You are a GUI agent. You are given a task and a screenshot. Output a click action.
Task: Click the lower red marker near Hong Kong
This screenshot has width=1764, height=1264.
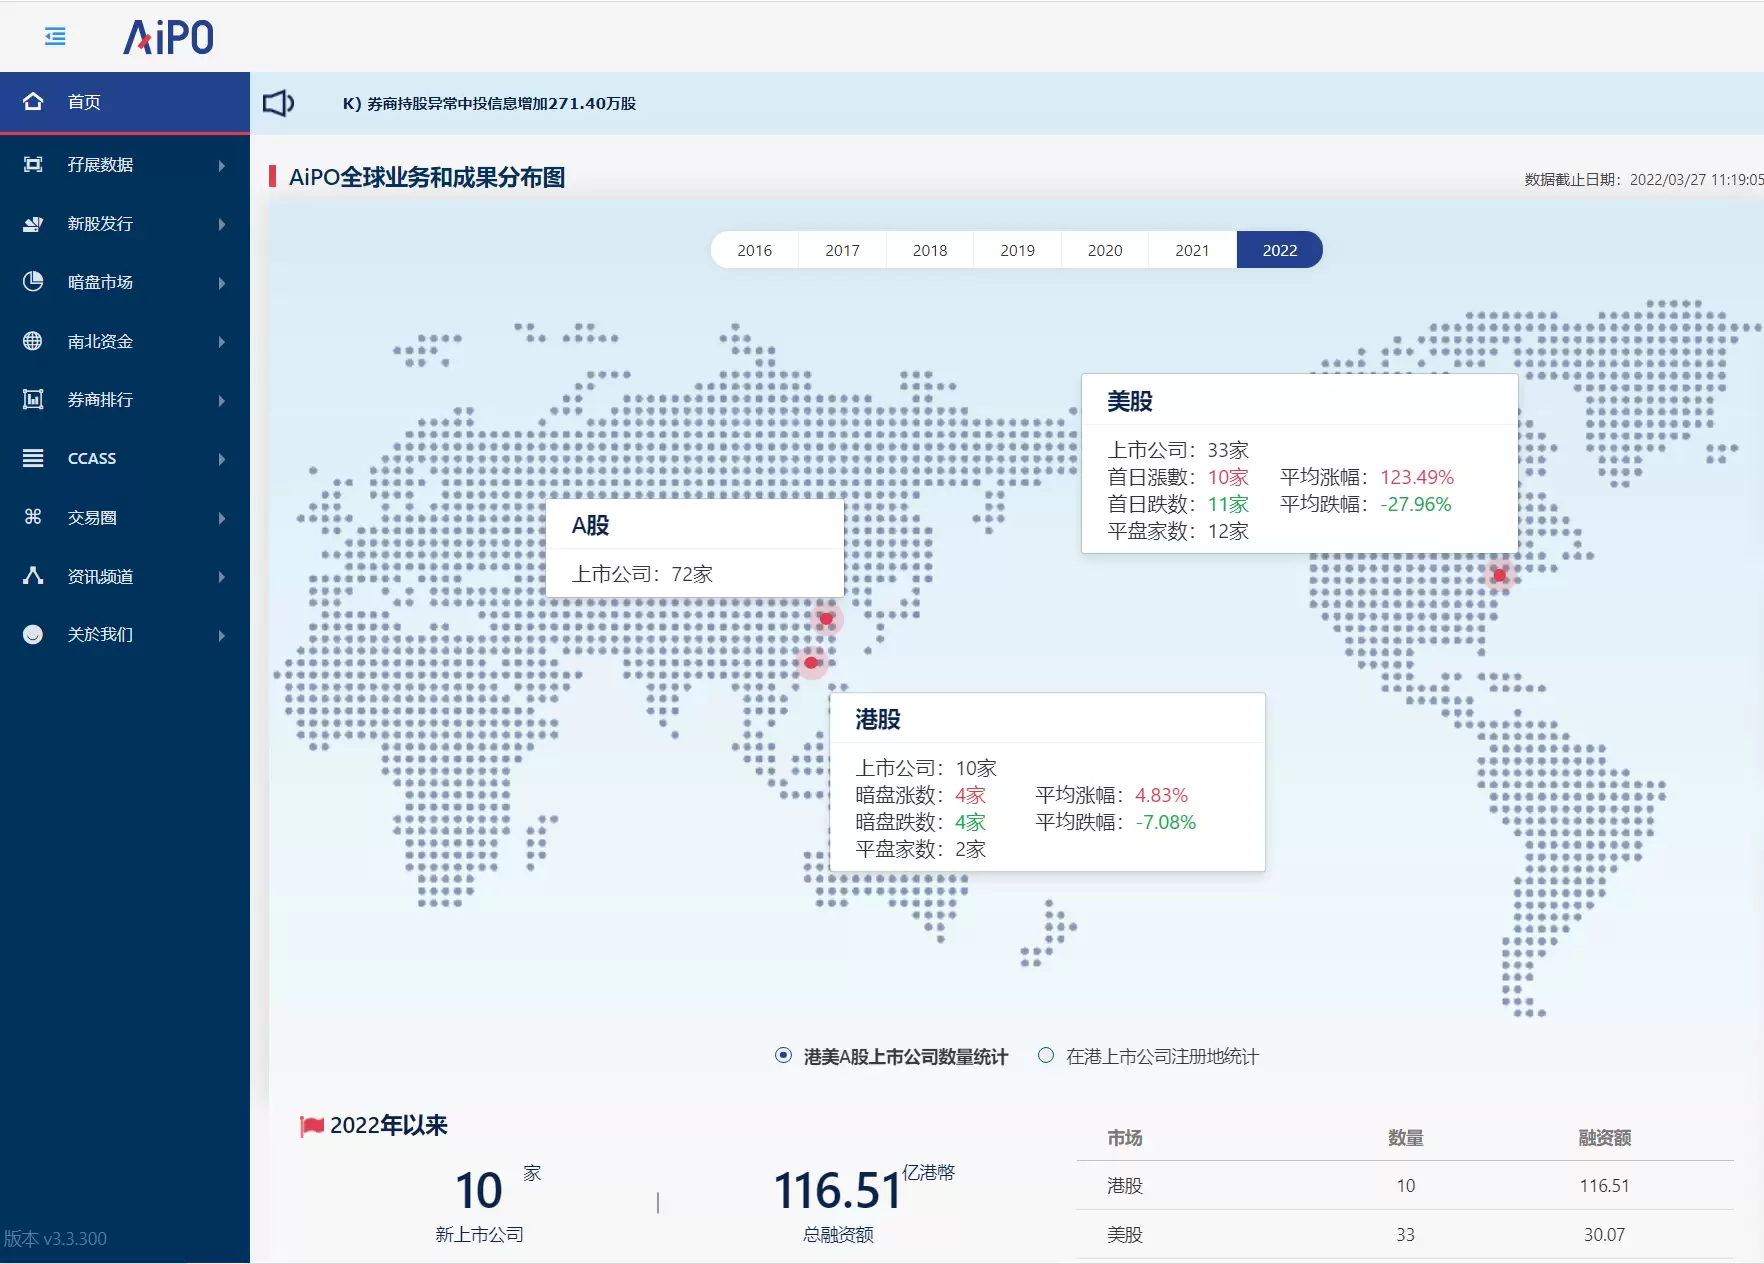tap(811, 662)
